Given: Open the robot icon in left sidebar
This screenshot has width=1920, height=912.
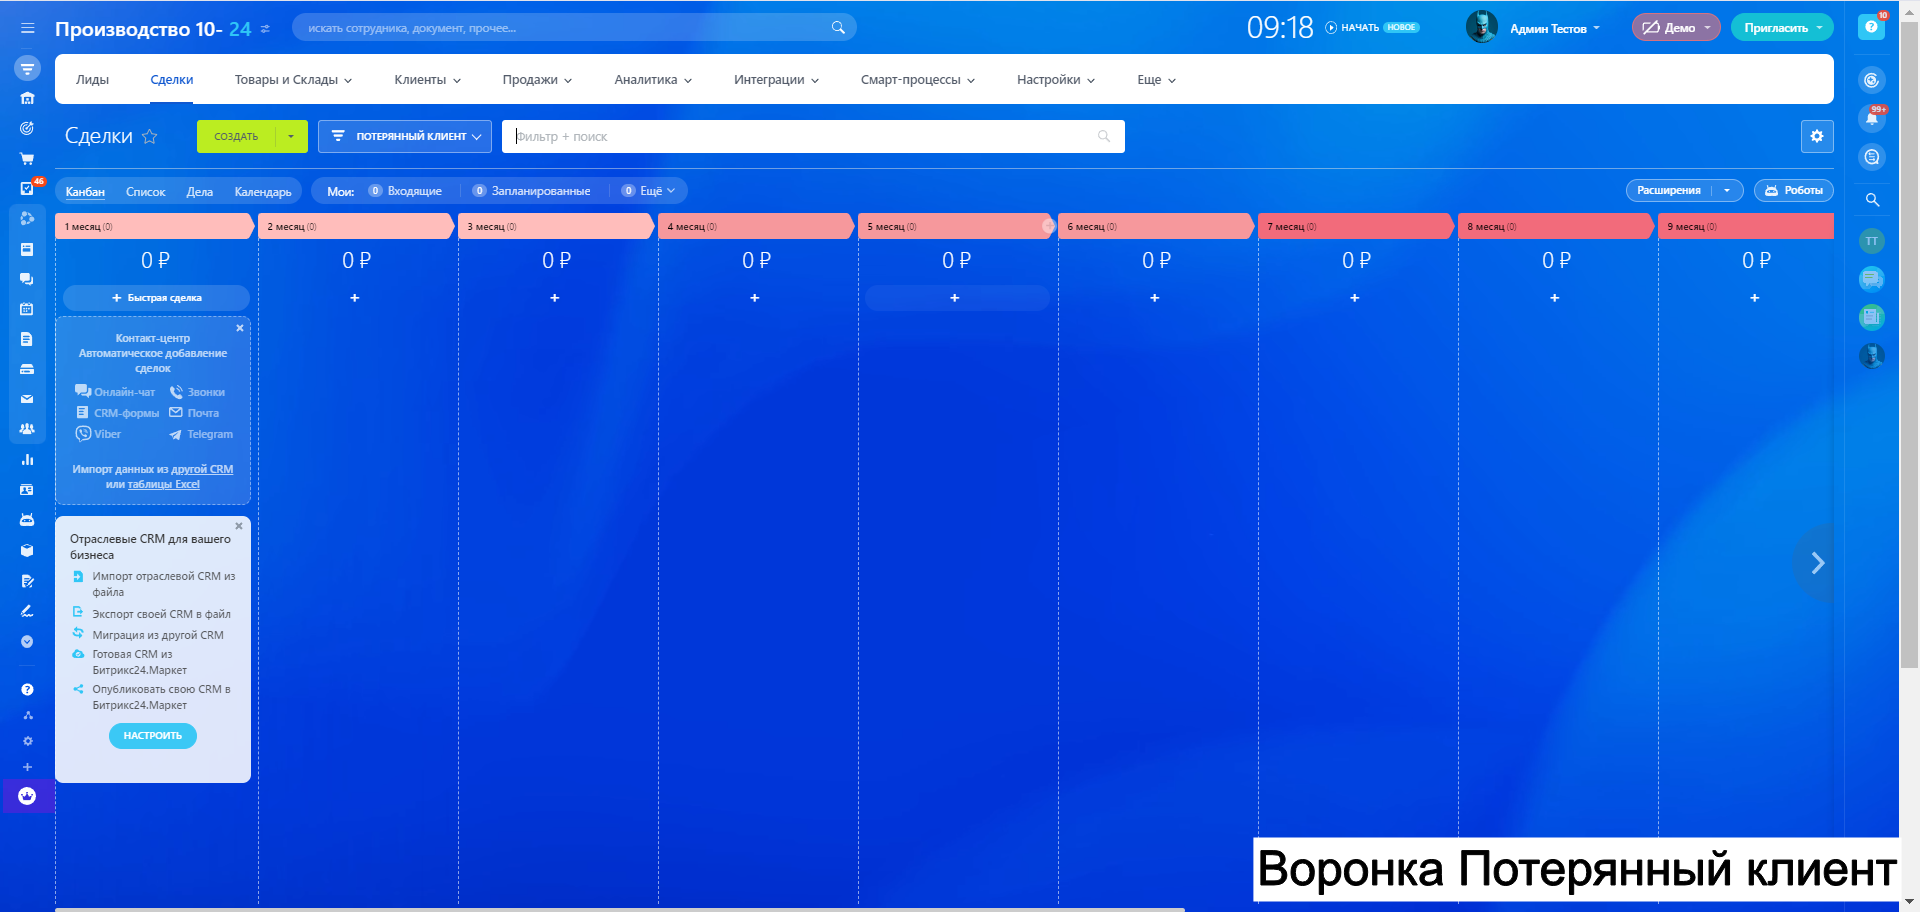Looking at the screenshot, I should click(x=27, y=520).
